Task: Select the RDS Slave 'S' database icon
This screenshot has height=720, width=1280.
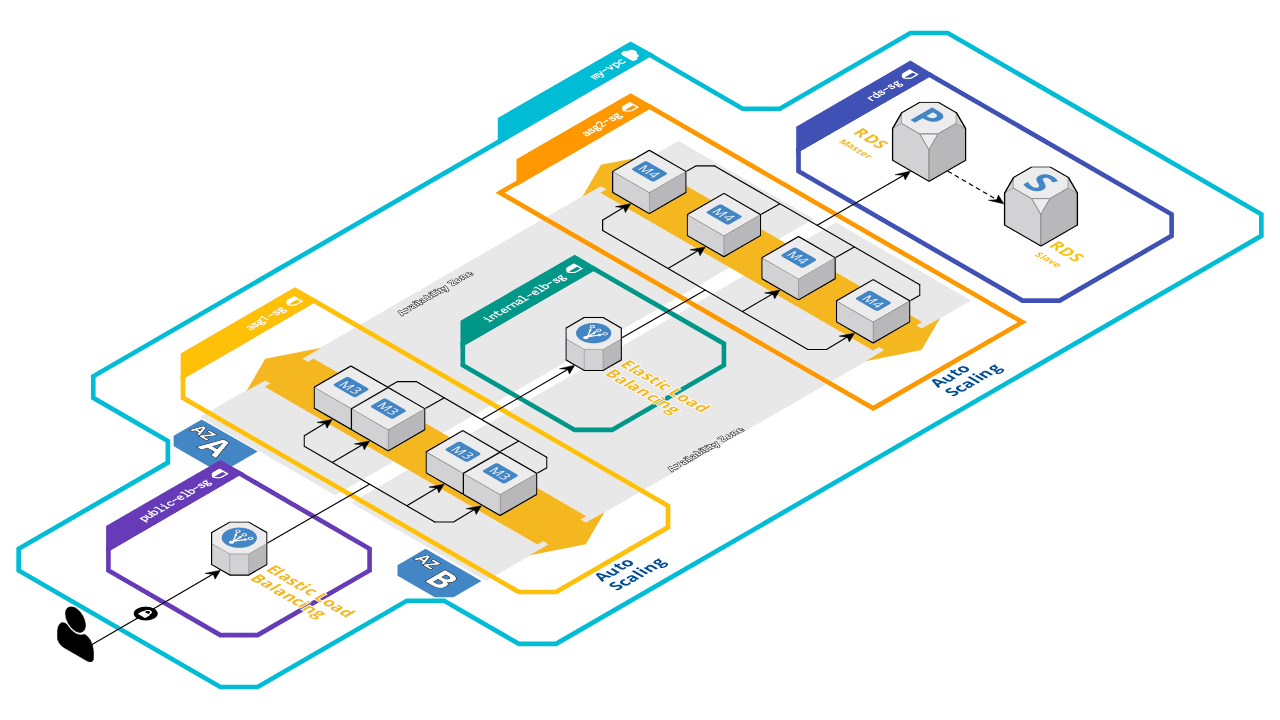Action: tap(1041, 205)
